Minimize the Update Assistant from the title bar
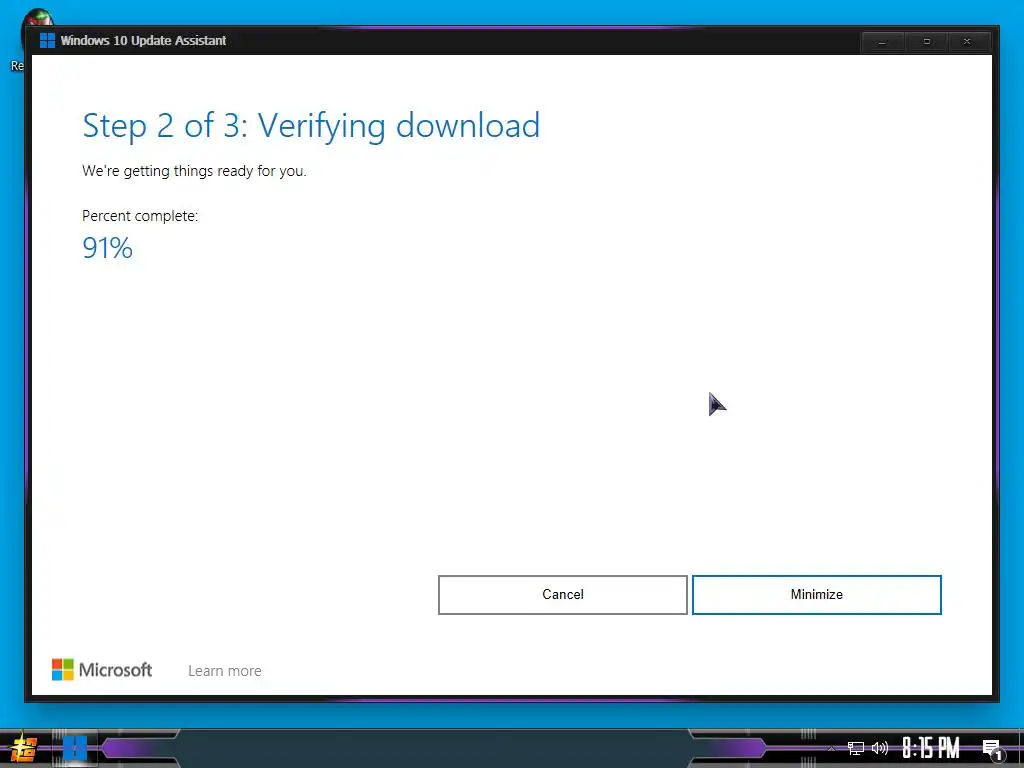This screenshot has width=1024, height=768. pyautogui.click(x=882, y=42)
